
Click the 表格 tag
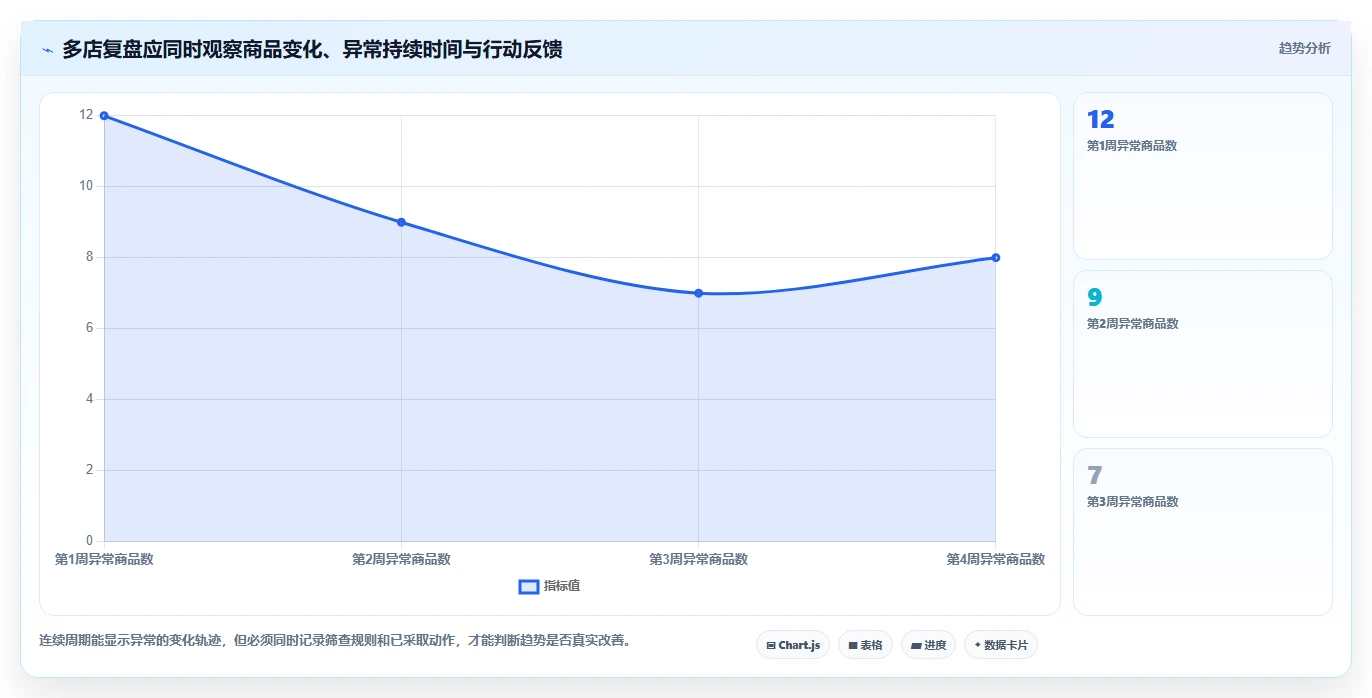865,645
